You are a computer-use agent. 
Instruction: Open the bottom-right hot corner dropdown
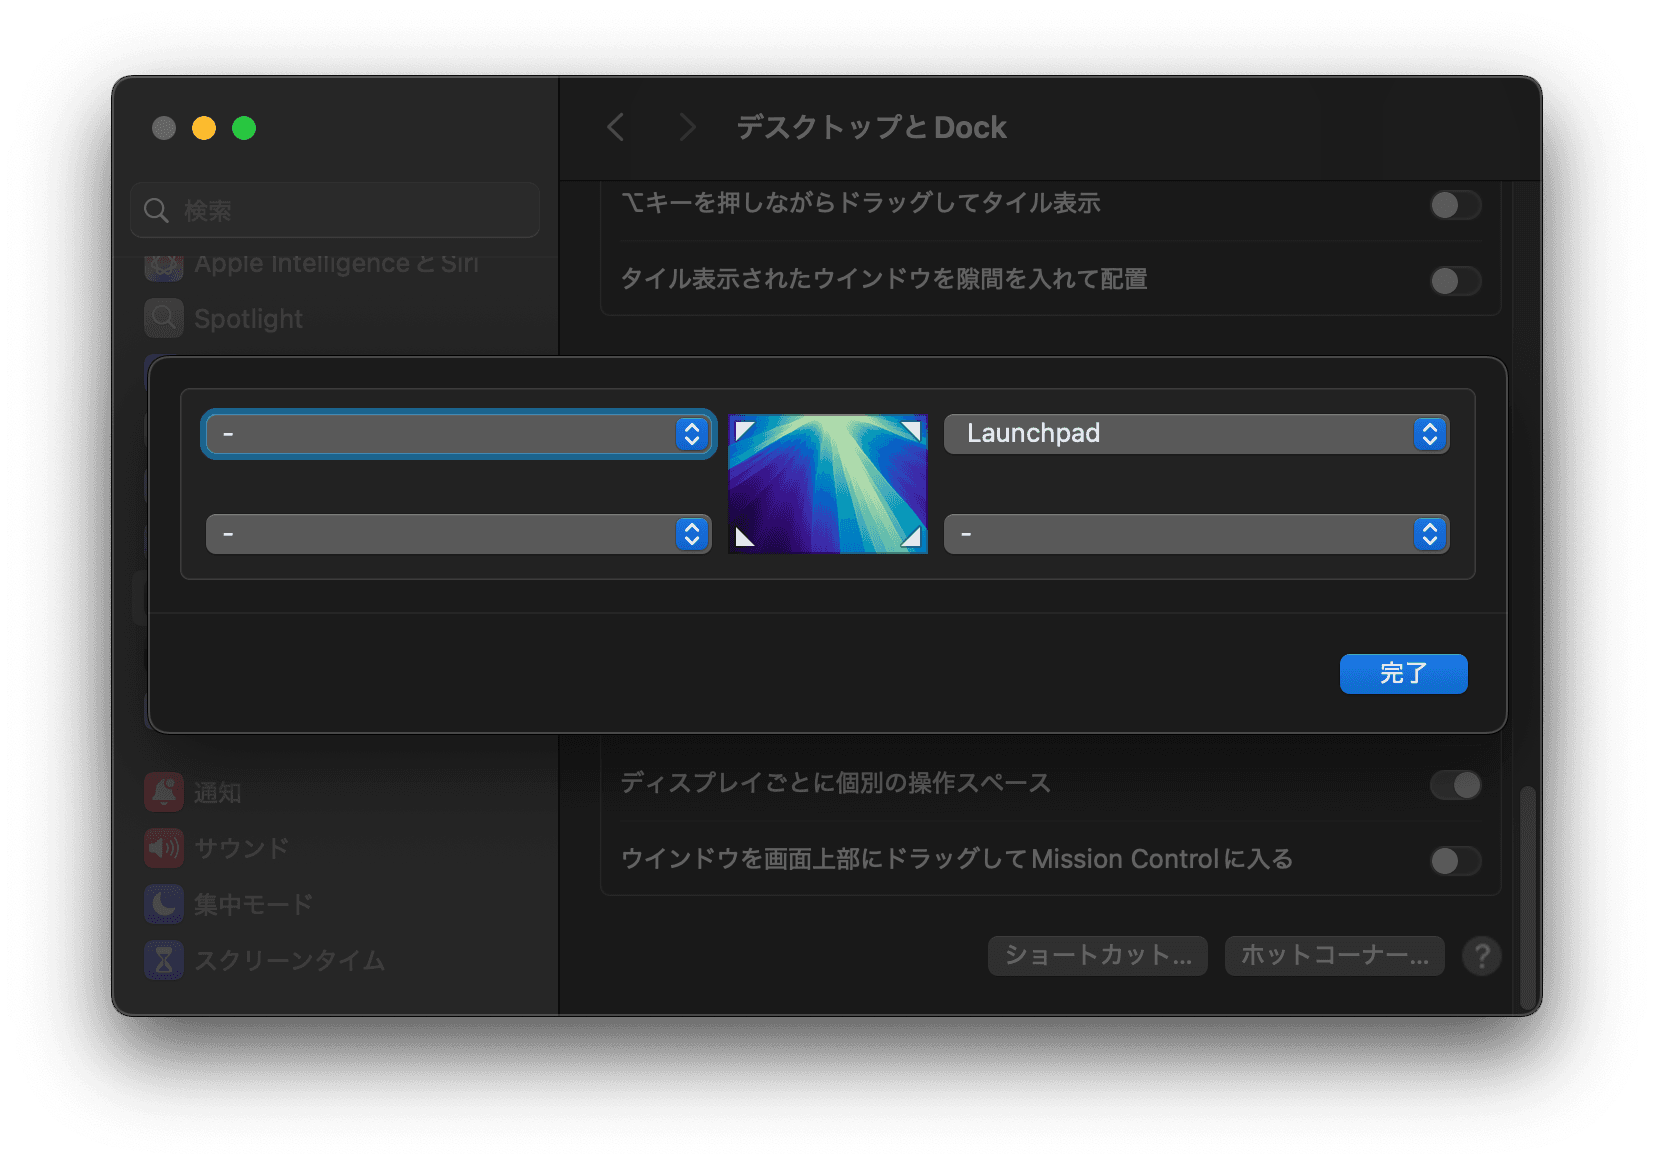(1196, 534)
